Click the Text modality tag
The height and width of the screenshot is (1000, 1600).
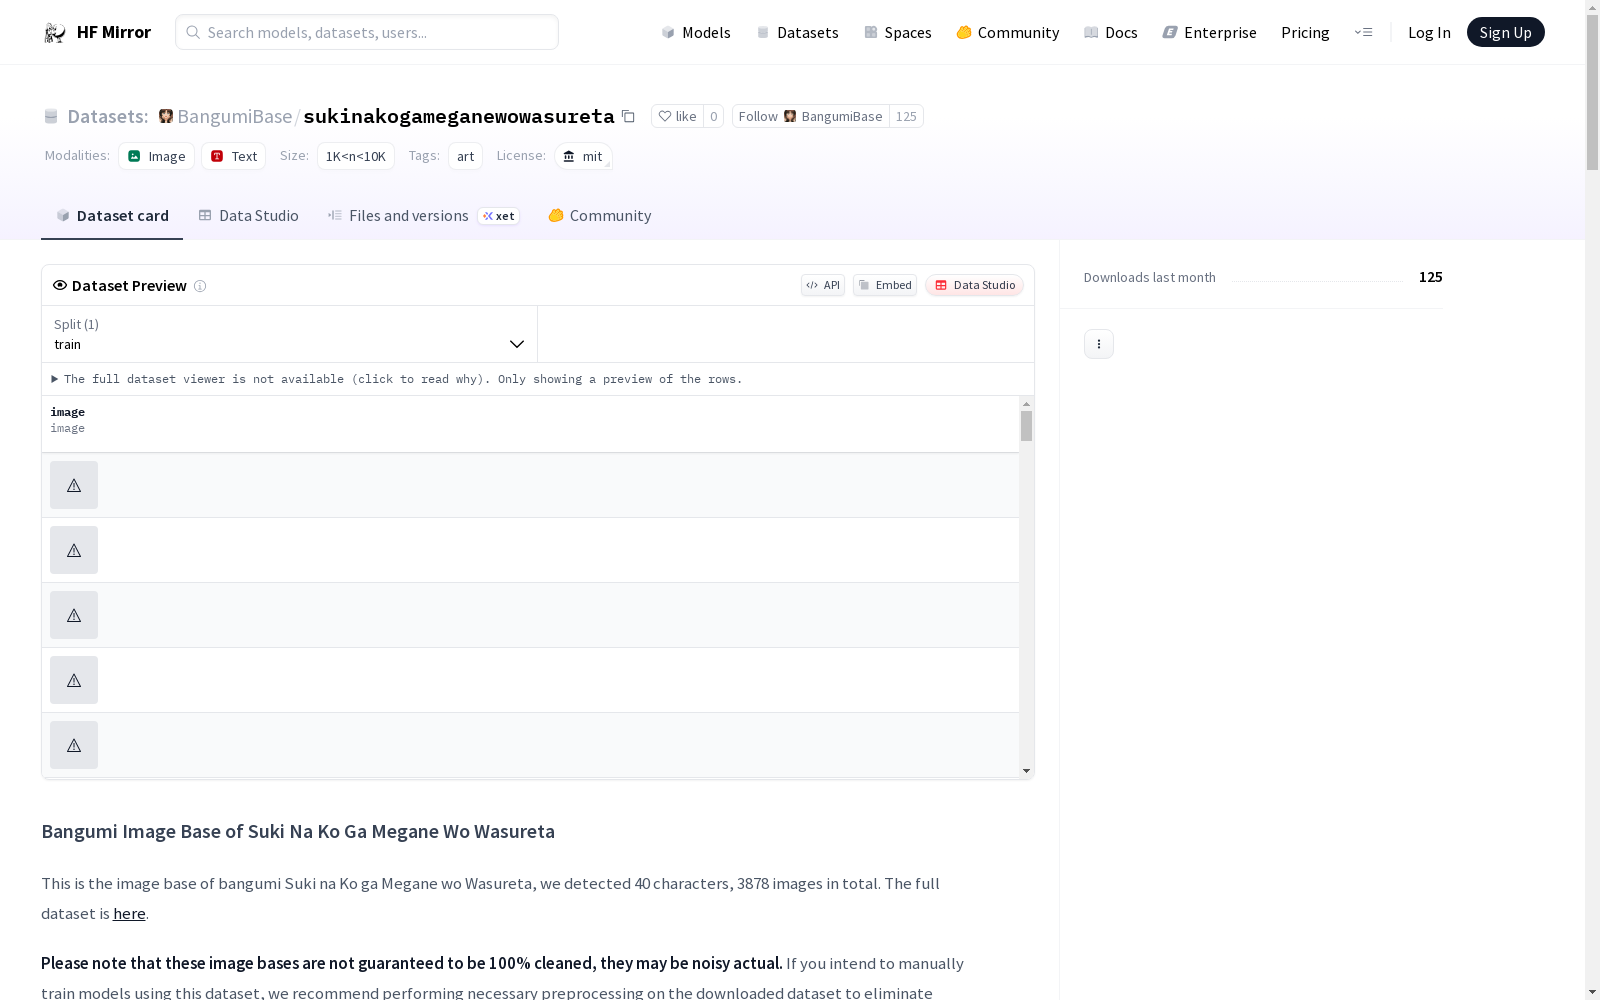point(233,156)
